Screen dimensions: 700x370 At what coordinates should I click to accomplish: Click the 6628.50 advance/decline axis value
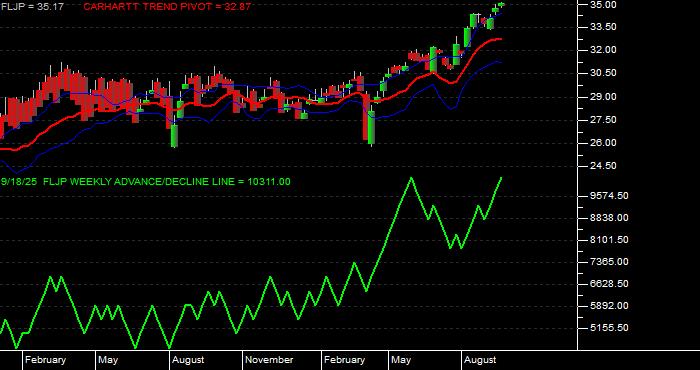(609, 284)
